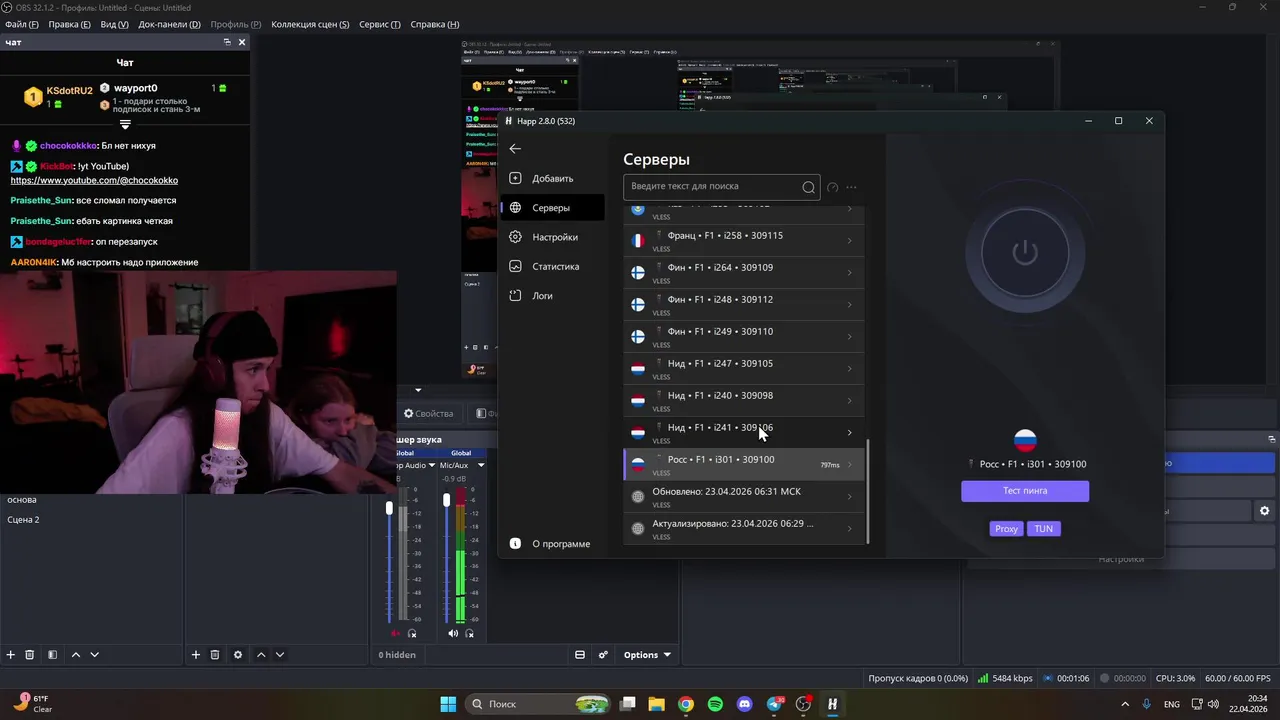Open the Desktop Audio dropdown arrow
This screenshot has height=720, width=1280.
[x=432, y=465]
